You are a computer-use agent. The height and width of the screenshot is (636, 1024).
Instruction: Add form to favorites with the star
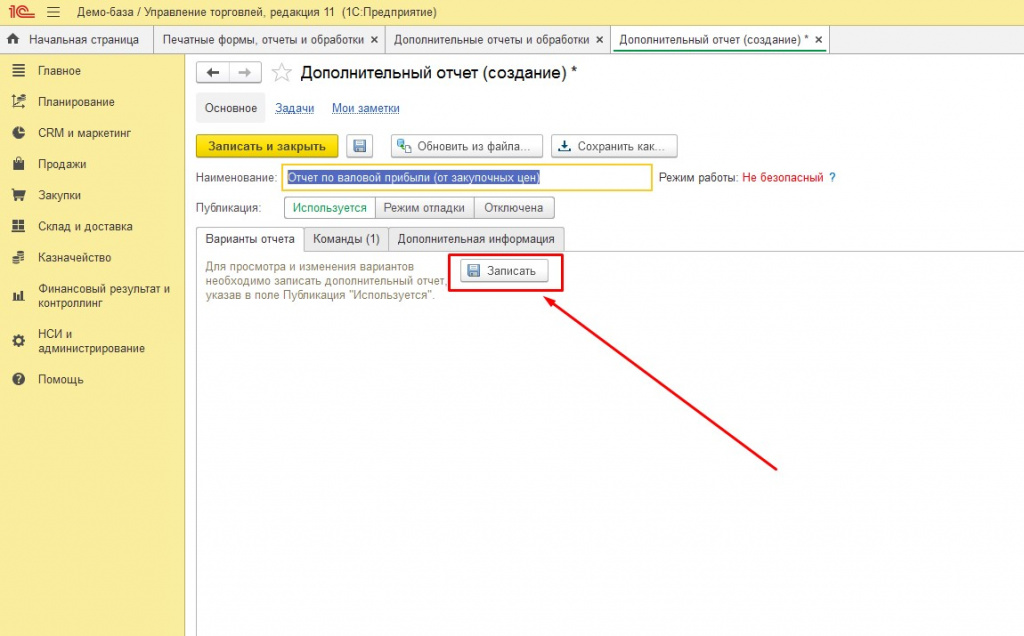point(281,72)
